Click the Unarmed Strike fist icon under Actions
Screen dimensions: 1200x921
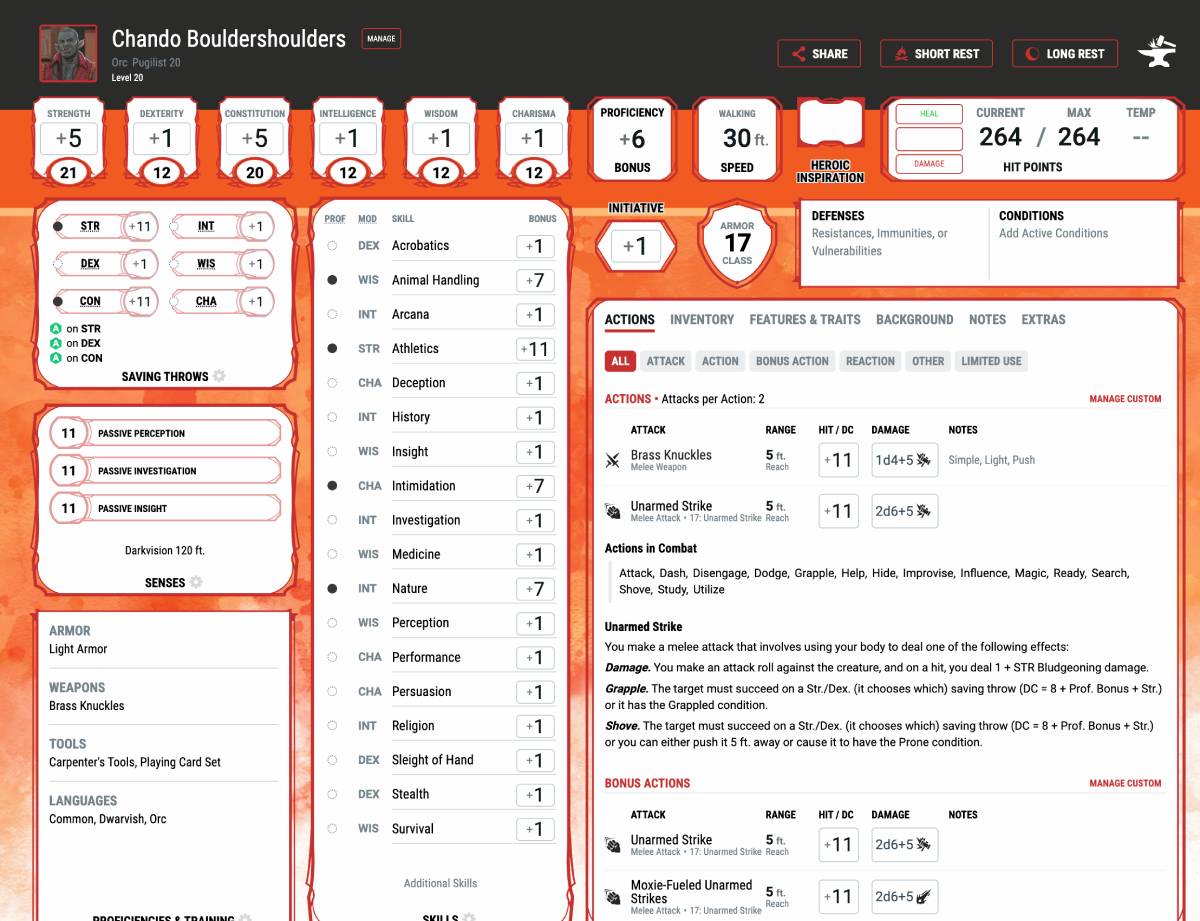pos(613,511)
